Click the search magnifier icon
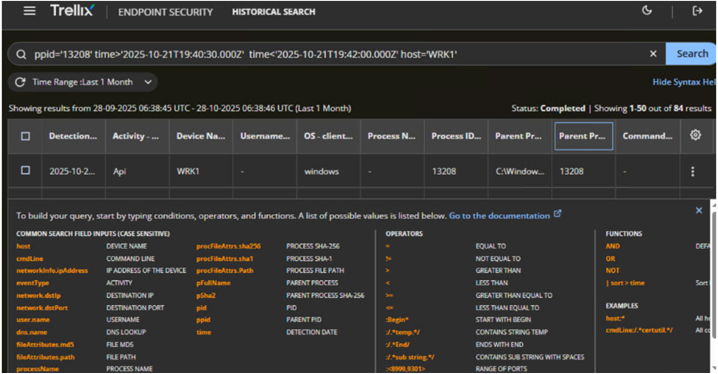This screenshot has width=718, height=374. (x=21, y=54)
